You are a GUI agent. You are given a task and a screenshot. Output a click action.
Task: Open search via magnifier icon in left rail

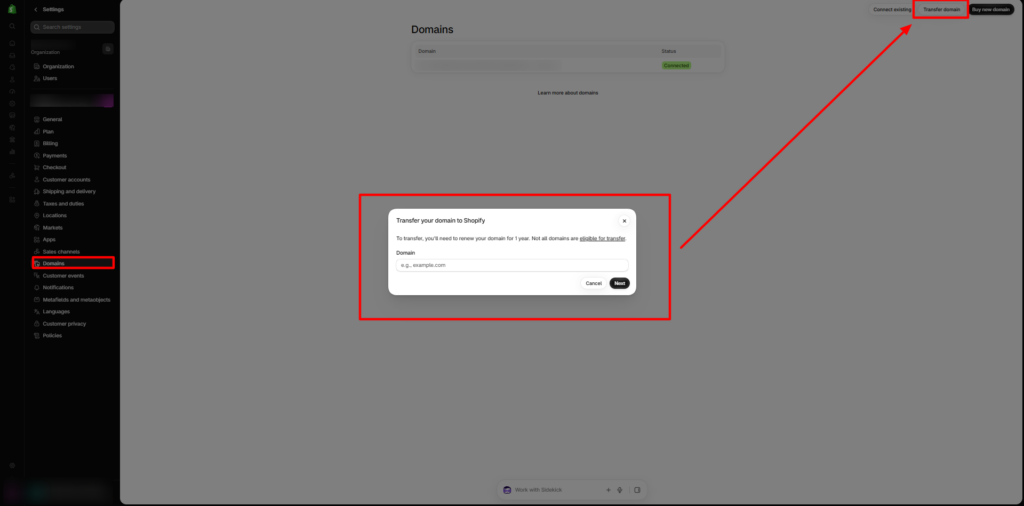(x=12, y=26)
